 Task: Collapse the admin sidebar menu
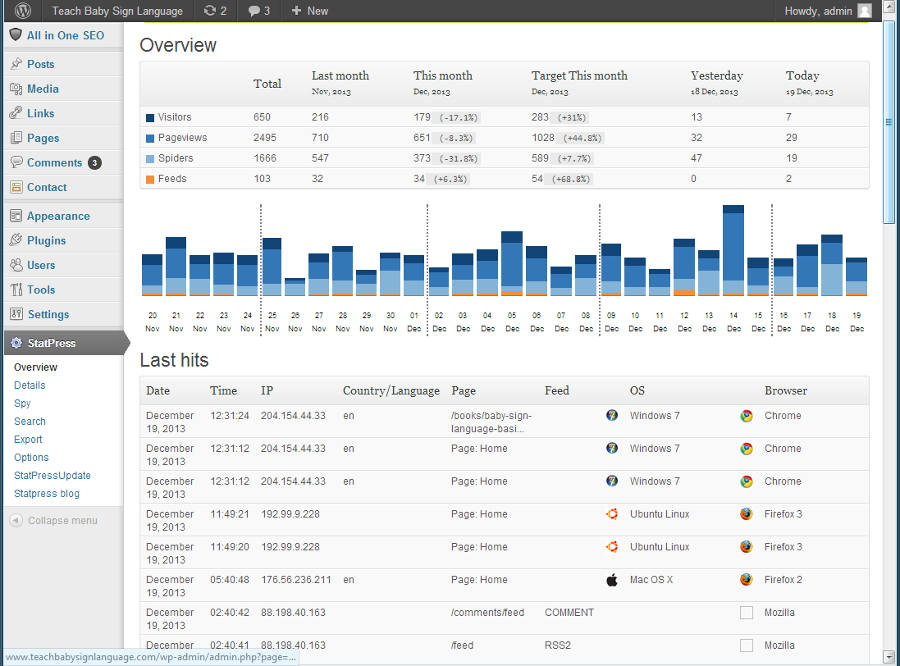point(61,520)
